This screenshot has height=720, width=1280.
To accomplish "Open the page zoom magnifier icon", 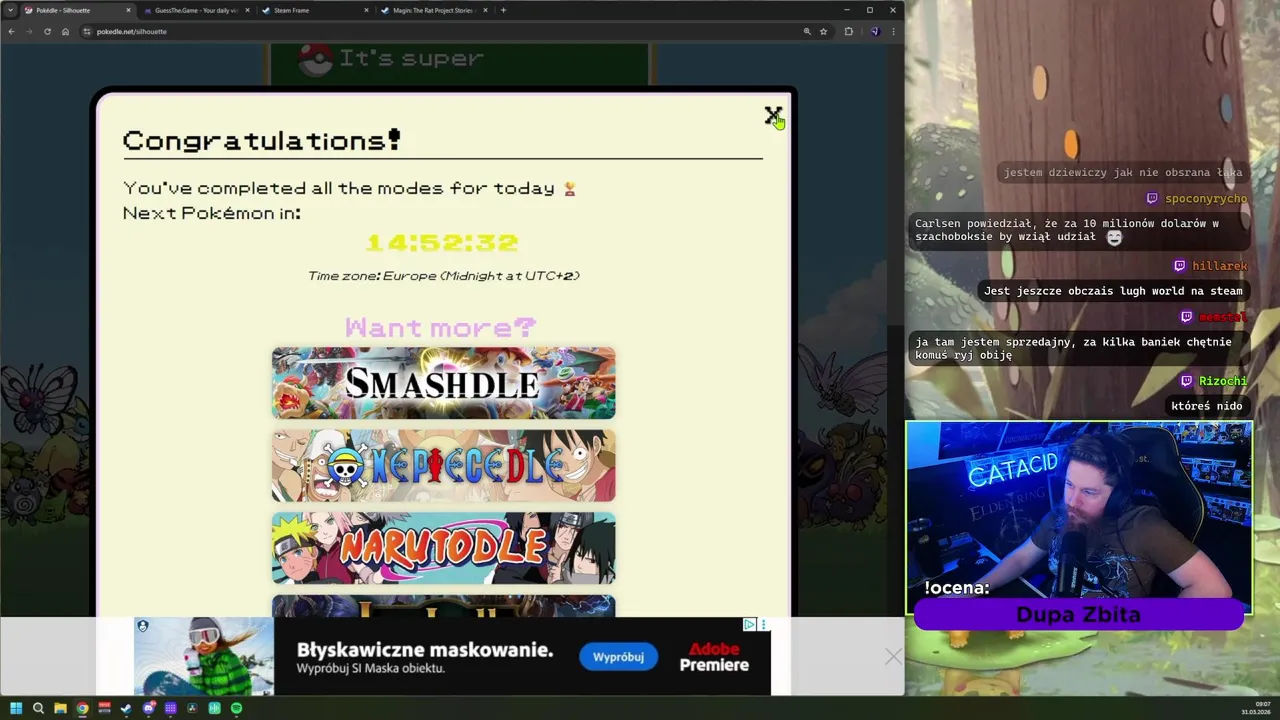I will (807, 31).
